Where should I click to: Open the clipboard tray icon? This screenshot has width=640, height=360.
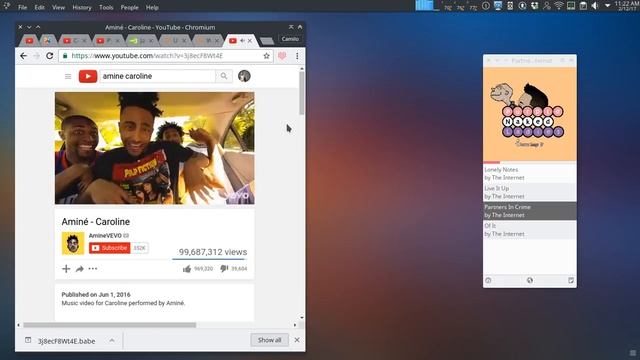coord(583,5)
